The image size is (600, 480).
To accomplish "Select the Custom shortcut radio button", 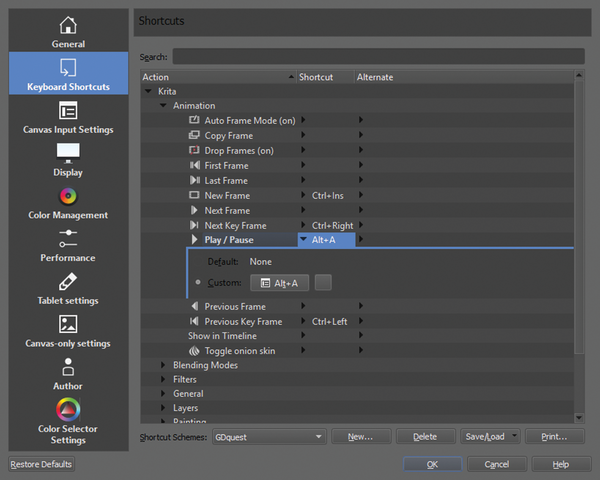I will [x=198, y=282].
